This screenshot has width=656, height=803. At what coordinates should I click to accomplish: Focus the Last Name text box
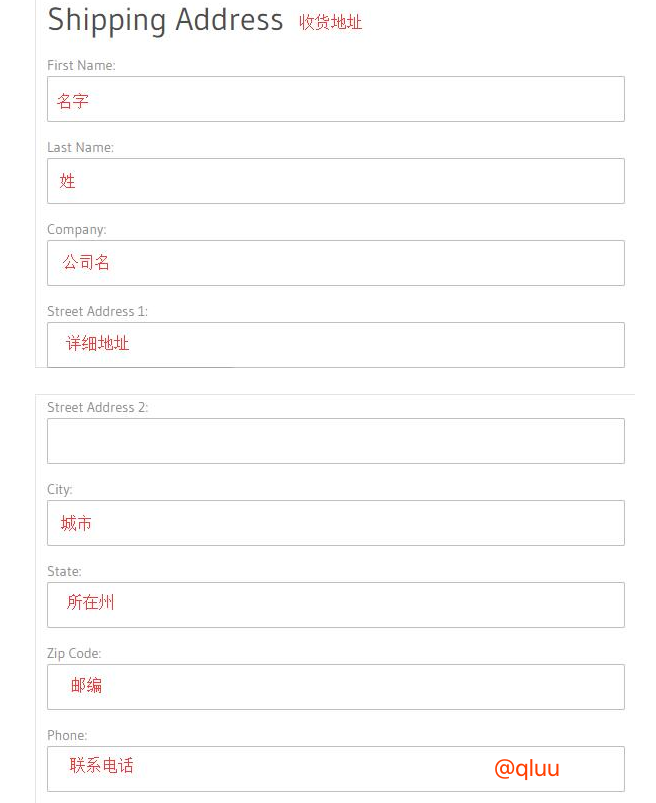click(x=335, y=181)
